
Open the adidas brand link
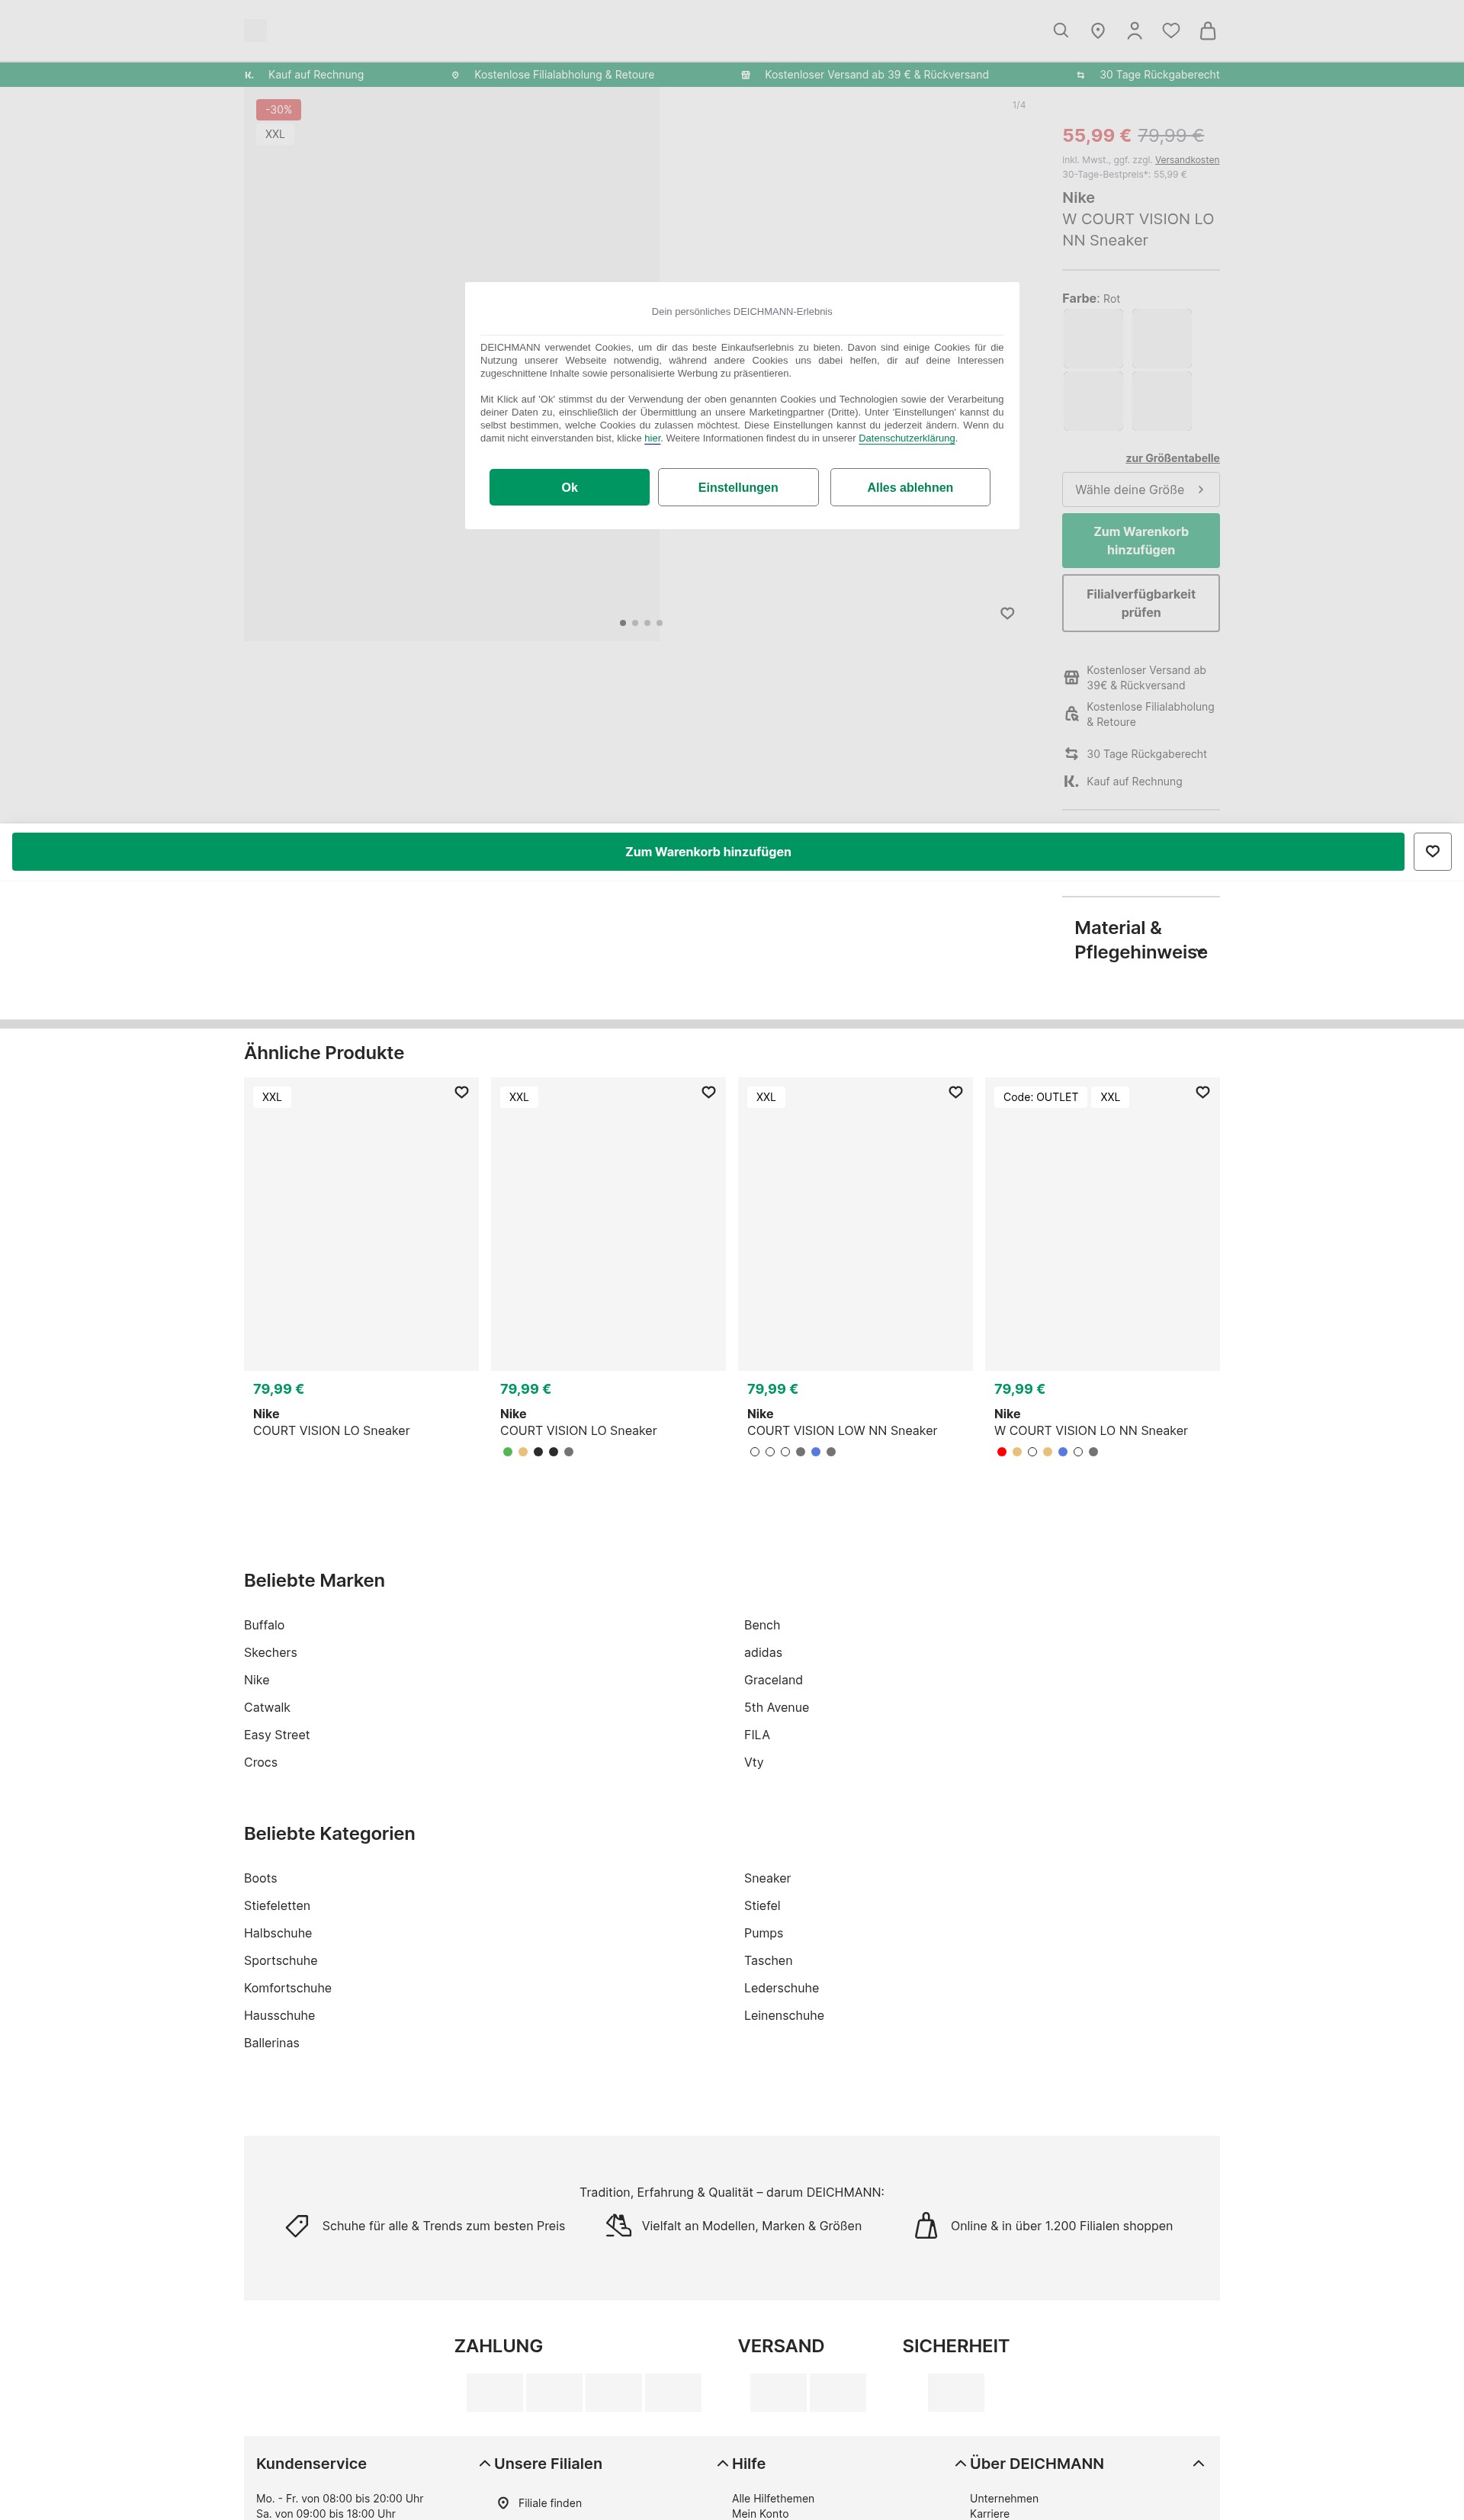[x=763, y=1652]
